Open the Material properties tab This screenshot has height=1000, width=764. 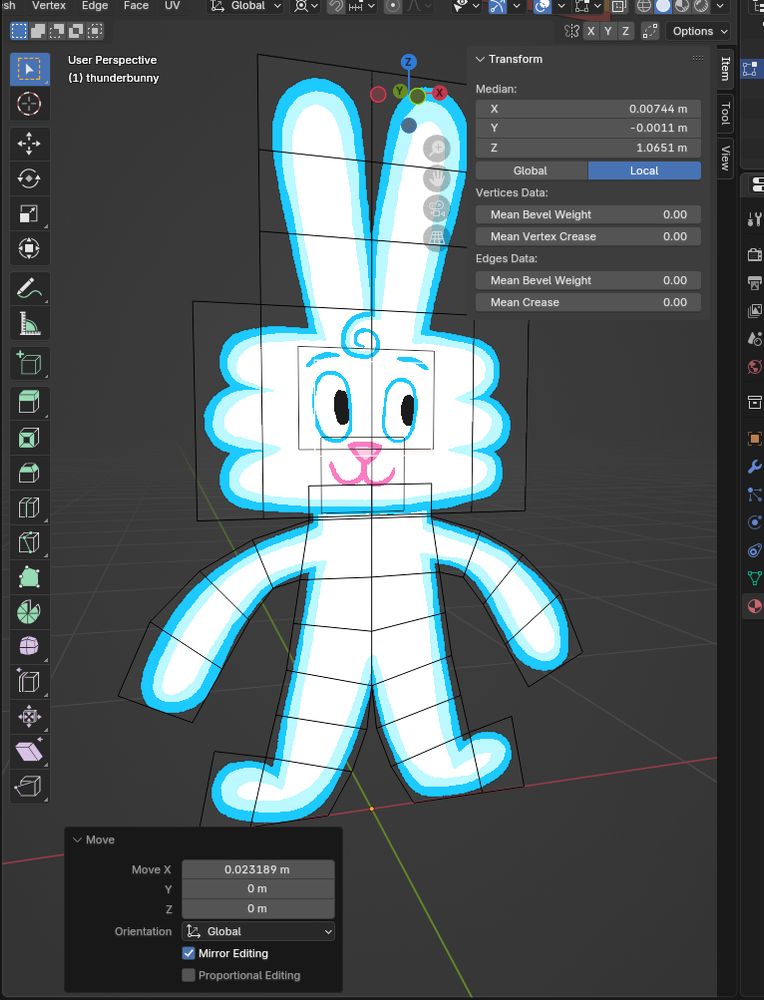click(754, 606)
